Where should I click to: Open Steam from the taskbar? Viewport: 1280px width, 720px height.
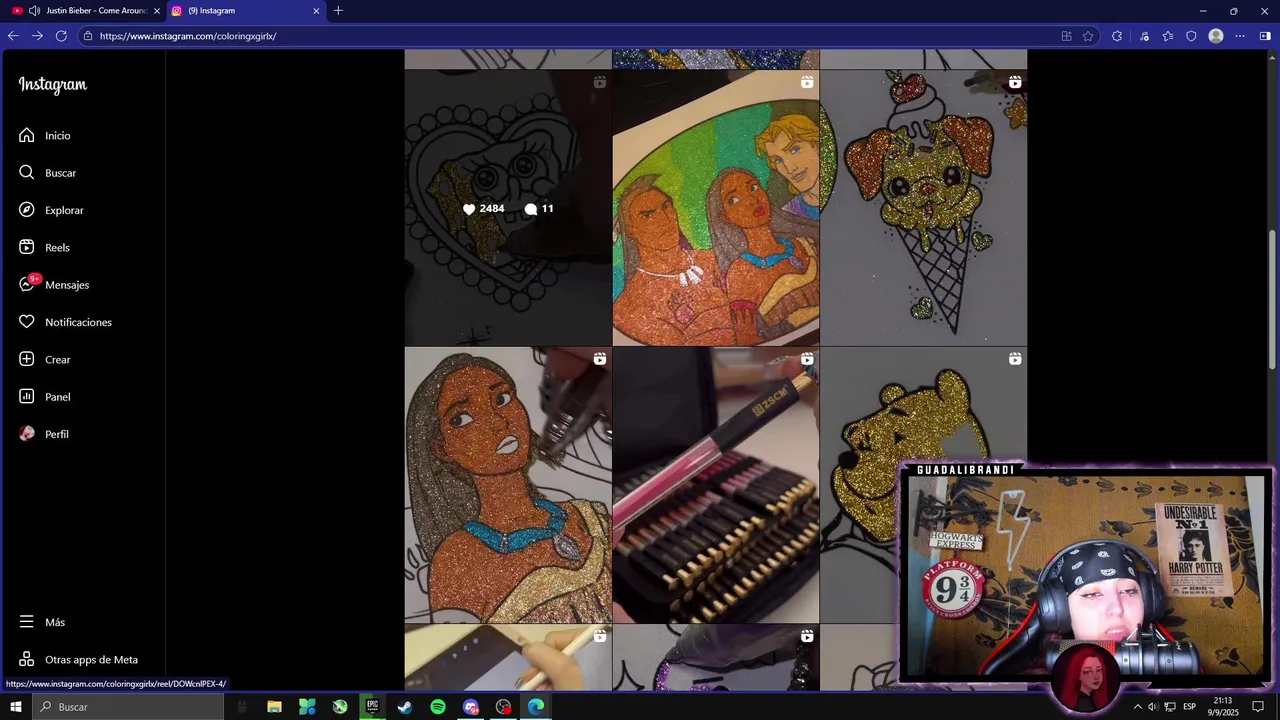405,707
